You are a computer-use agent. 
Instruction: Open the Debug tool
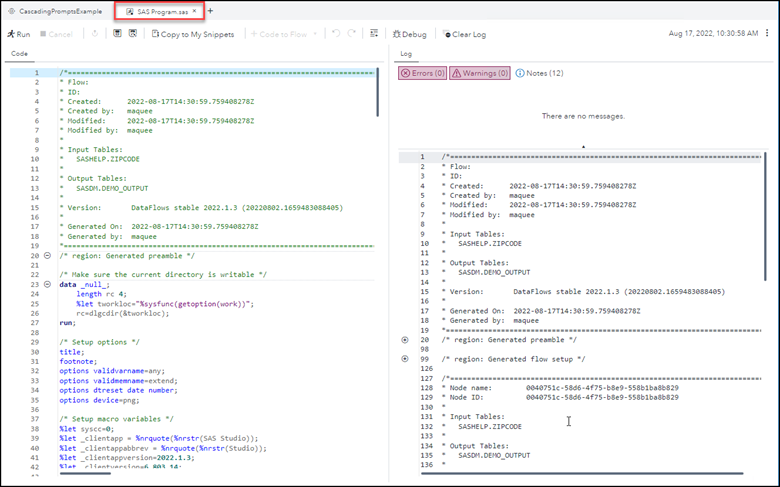(x=409, y=34)
